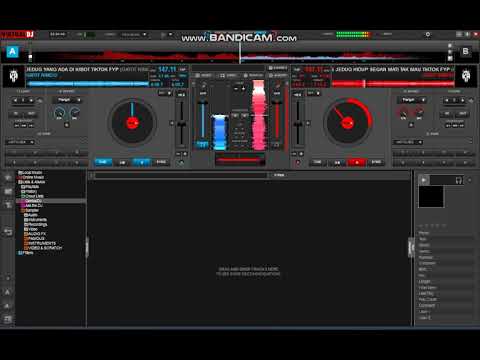The height and width of the screenshot is (360, 480).
Task: Halve the right deck loop size
Action: coord(447,100)
